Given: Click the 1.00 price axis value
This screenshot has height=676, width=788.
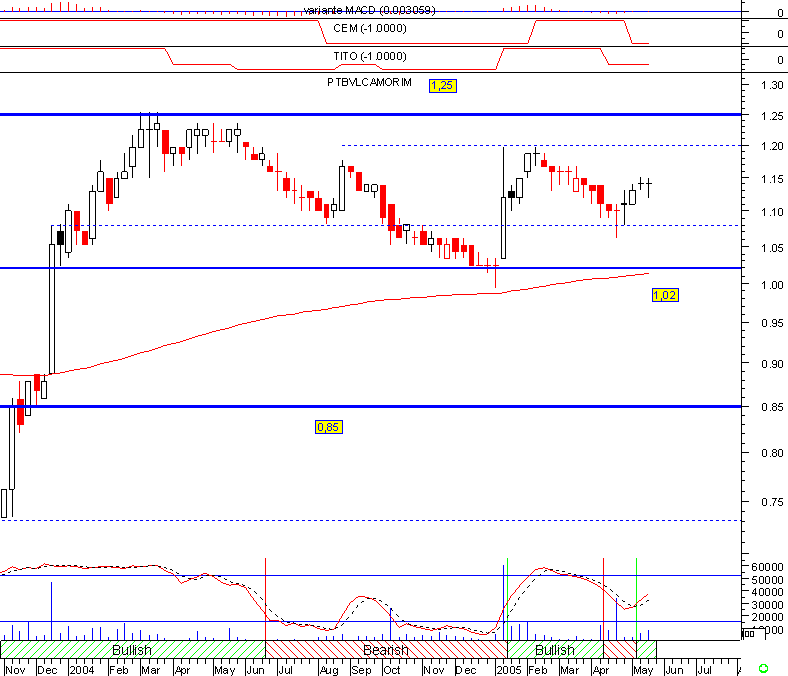Looking at the screenshot, I should [772, 285].
